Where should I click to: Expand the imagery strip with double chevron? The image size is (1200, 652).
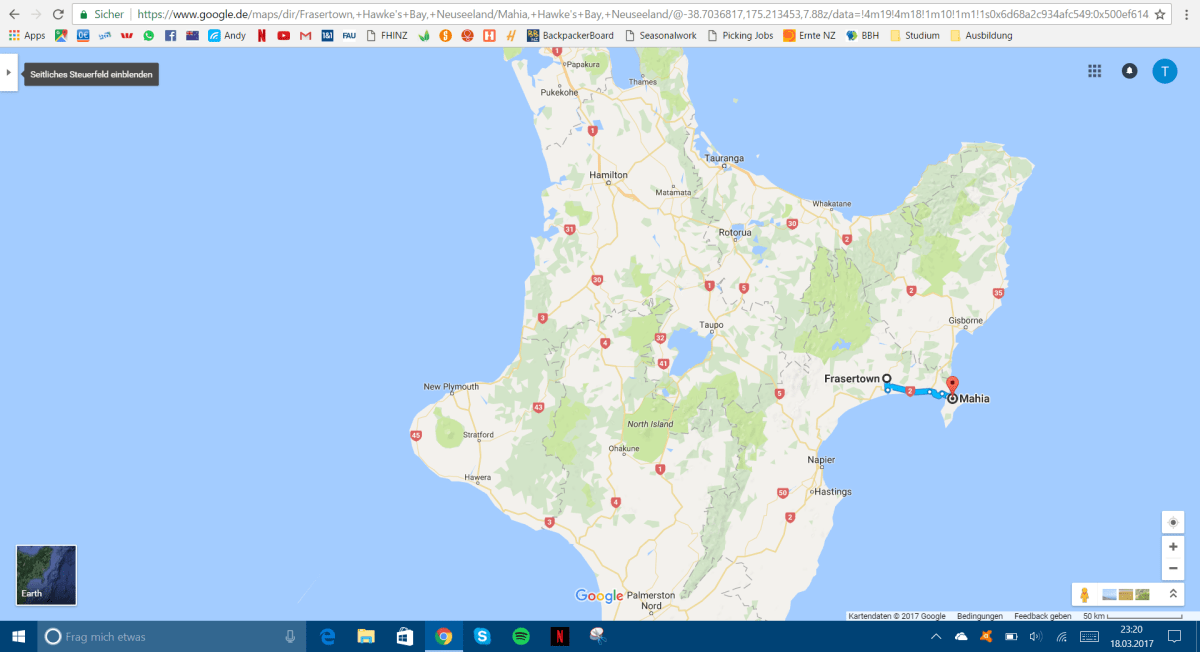tap(1173, 594)
